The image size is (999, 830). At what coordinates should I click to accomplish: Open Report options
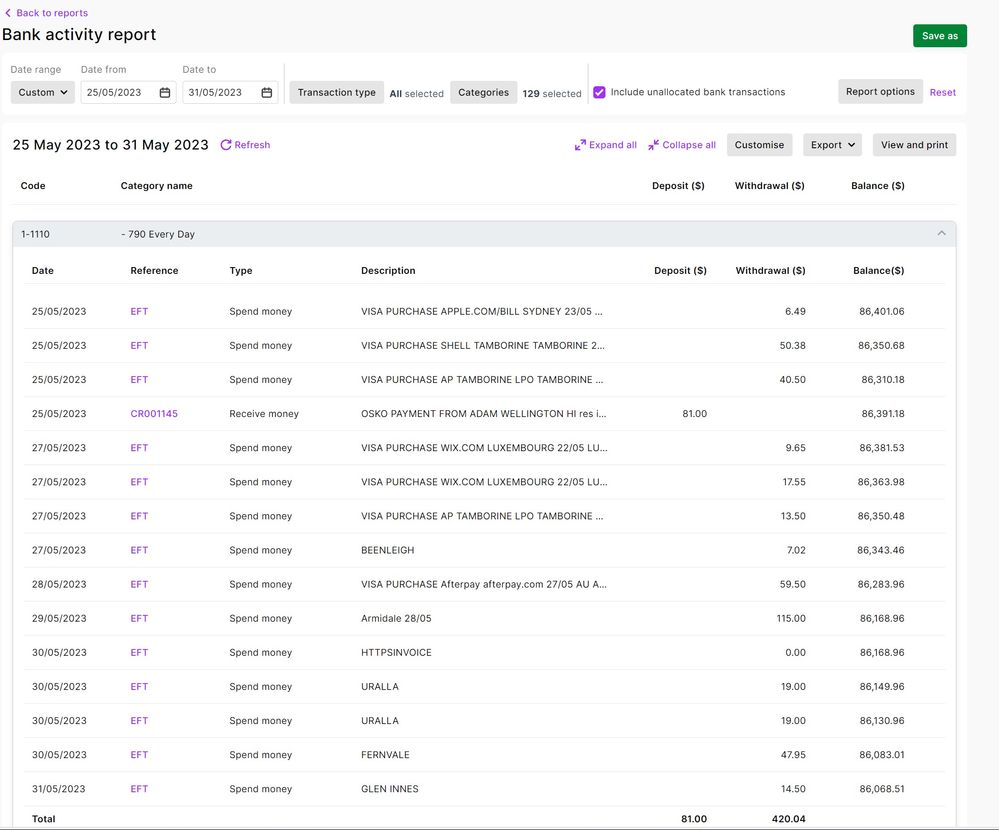880,92
